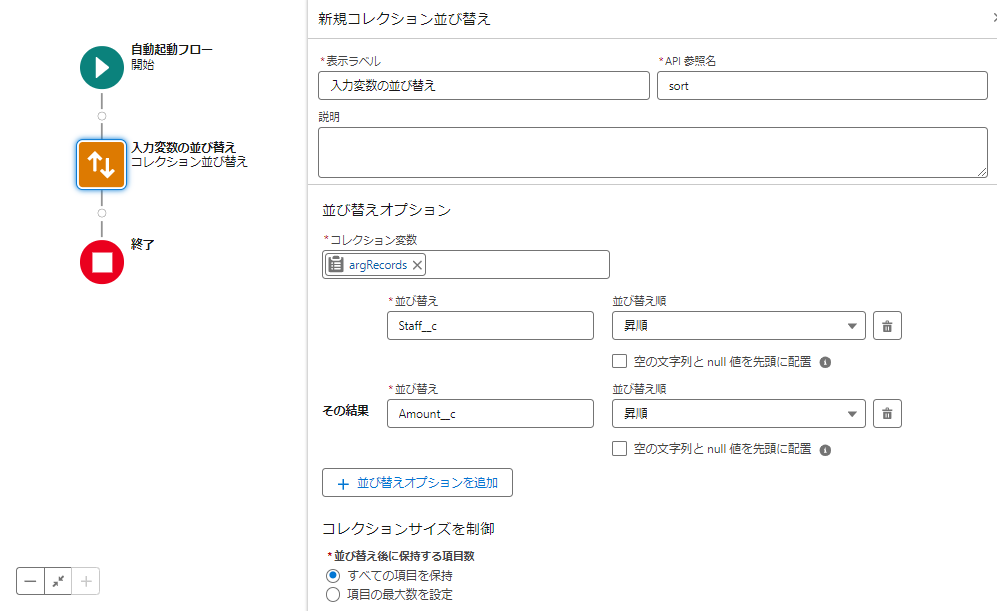Click the green Start flow play icon
This screenshot has width=997, height=611.
pyautogui.click(x=102, y=67)
